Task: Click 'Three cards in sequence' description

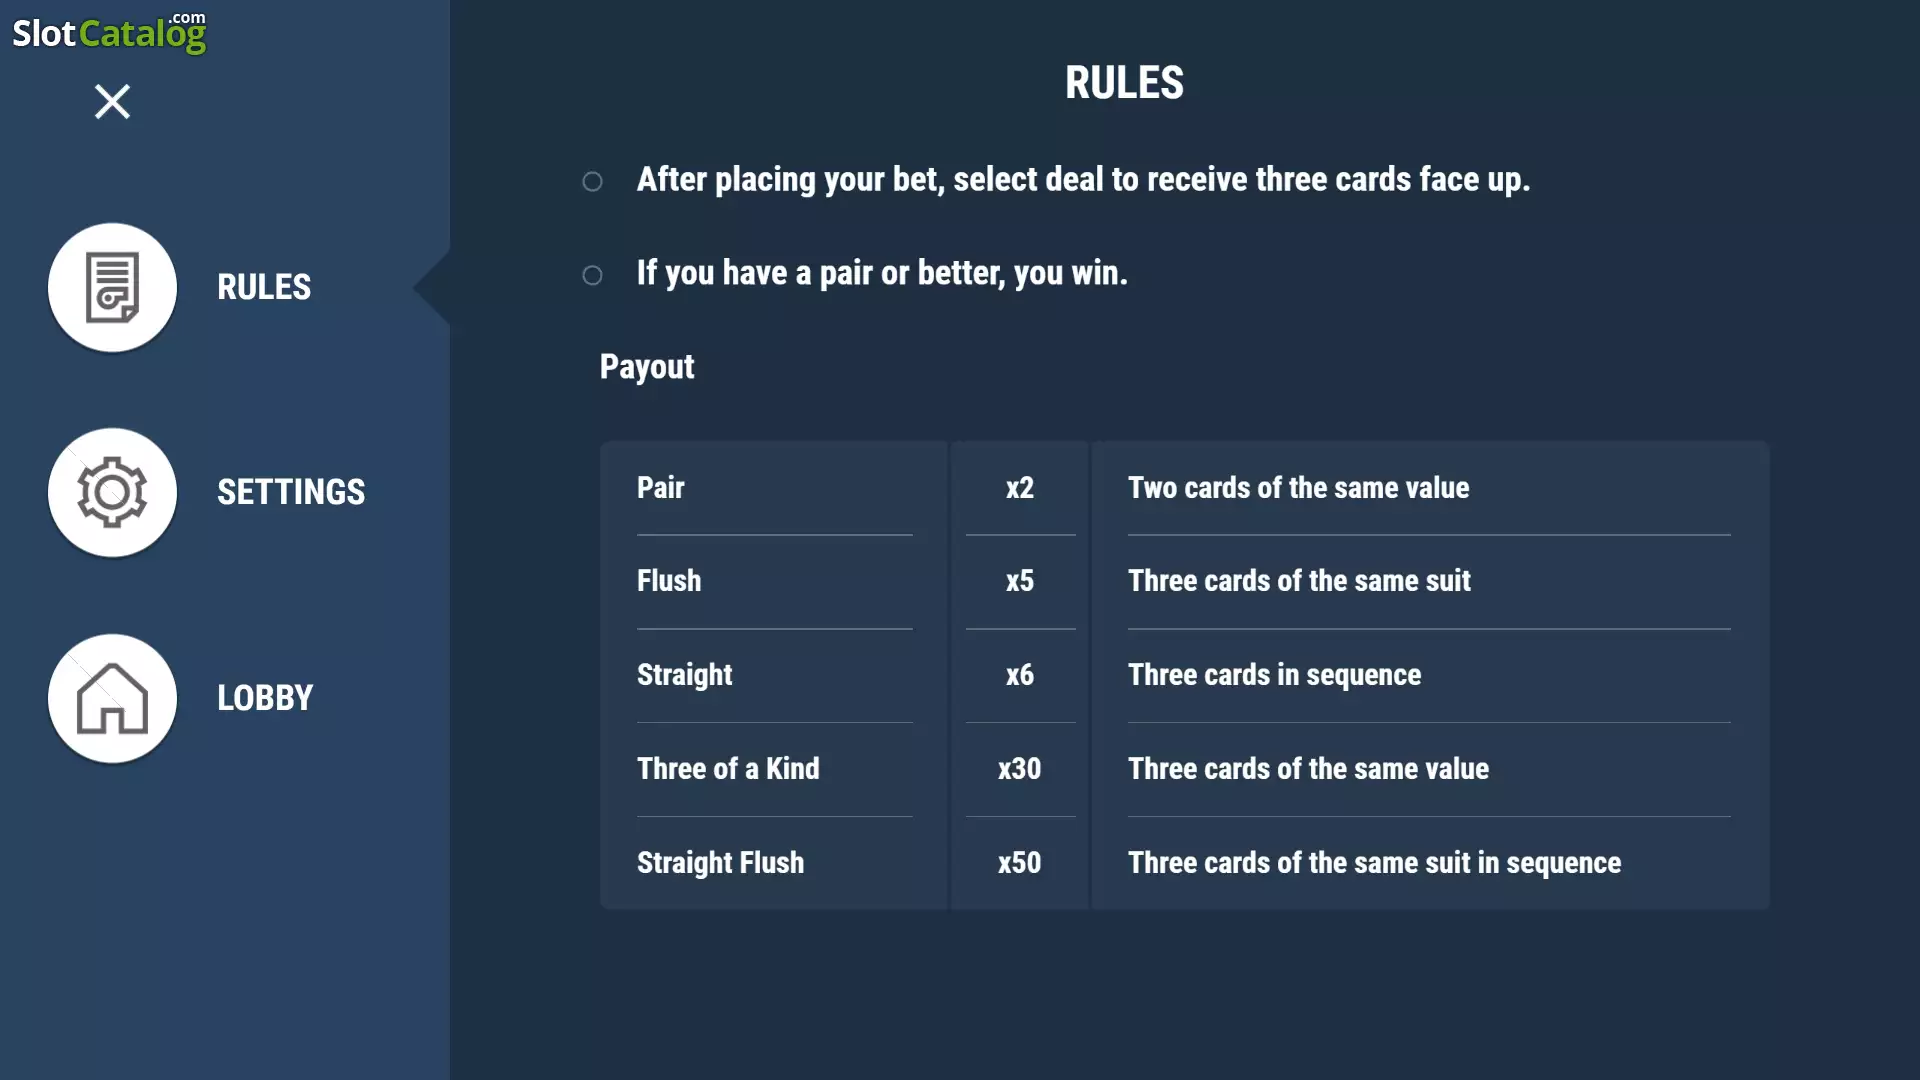Action: 1274,675
